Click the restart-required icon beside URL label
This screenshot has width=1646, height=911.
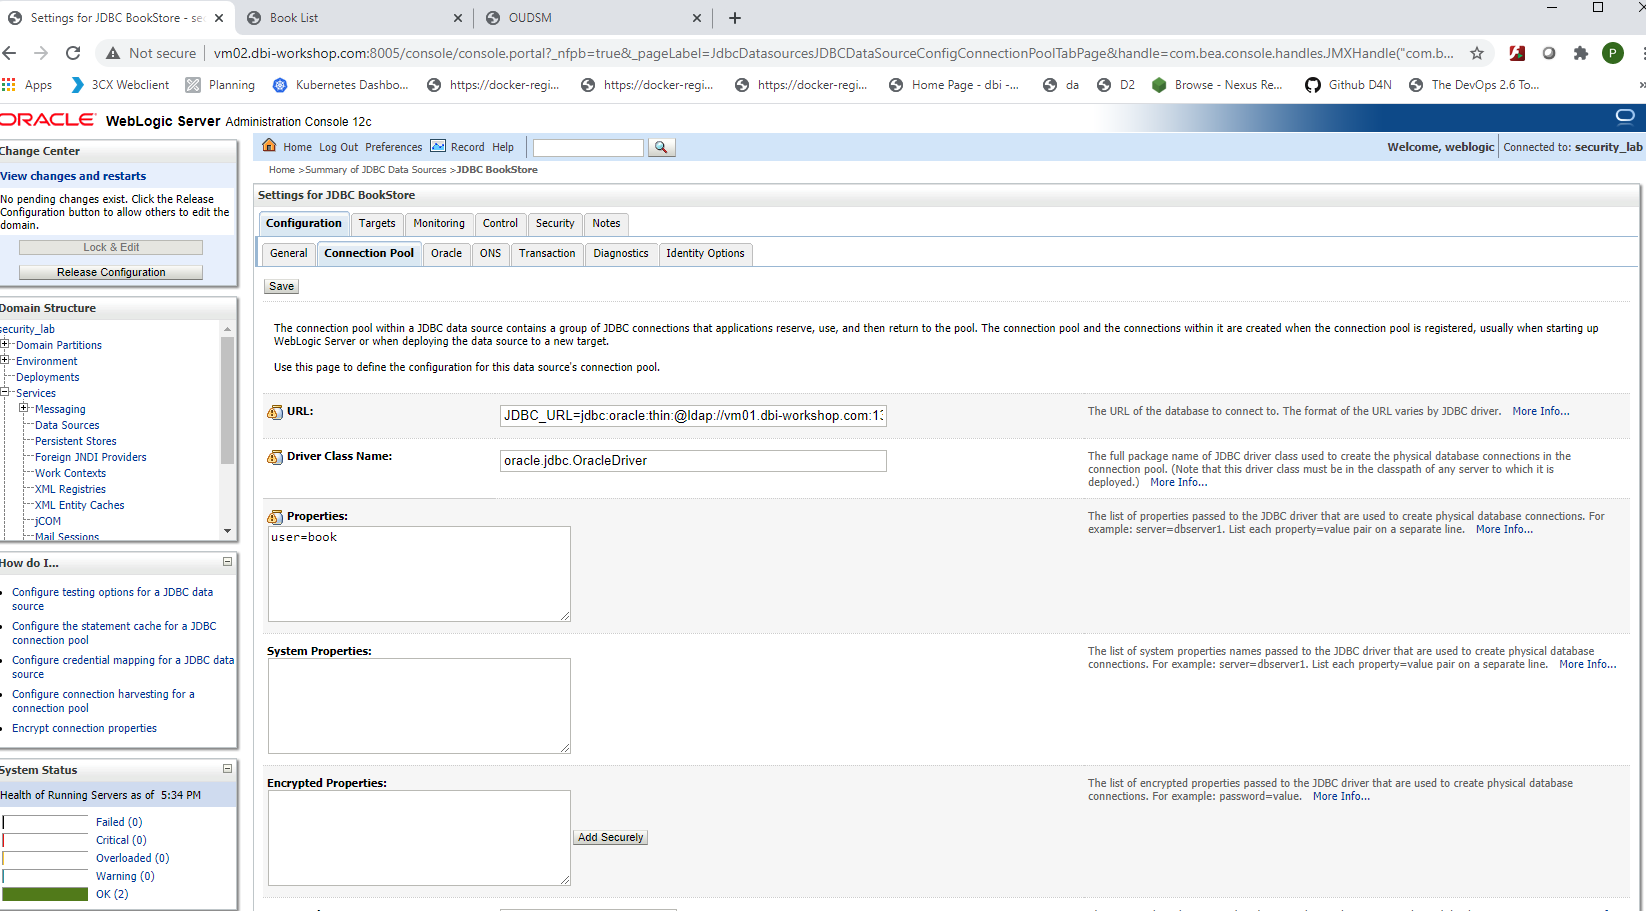click(x=275, y=412)
